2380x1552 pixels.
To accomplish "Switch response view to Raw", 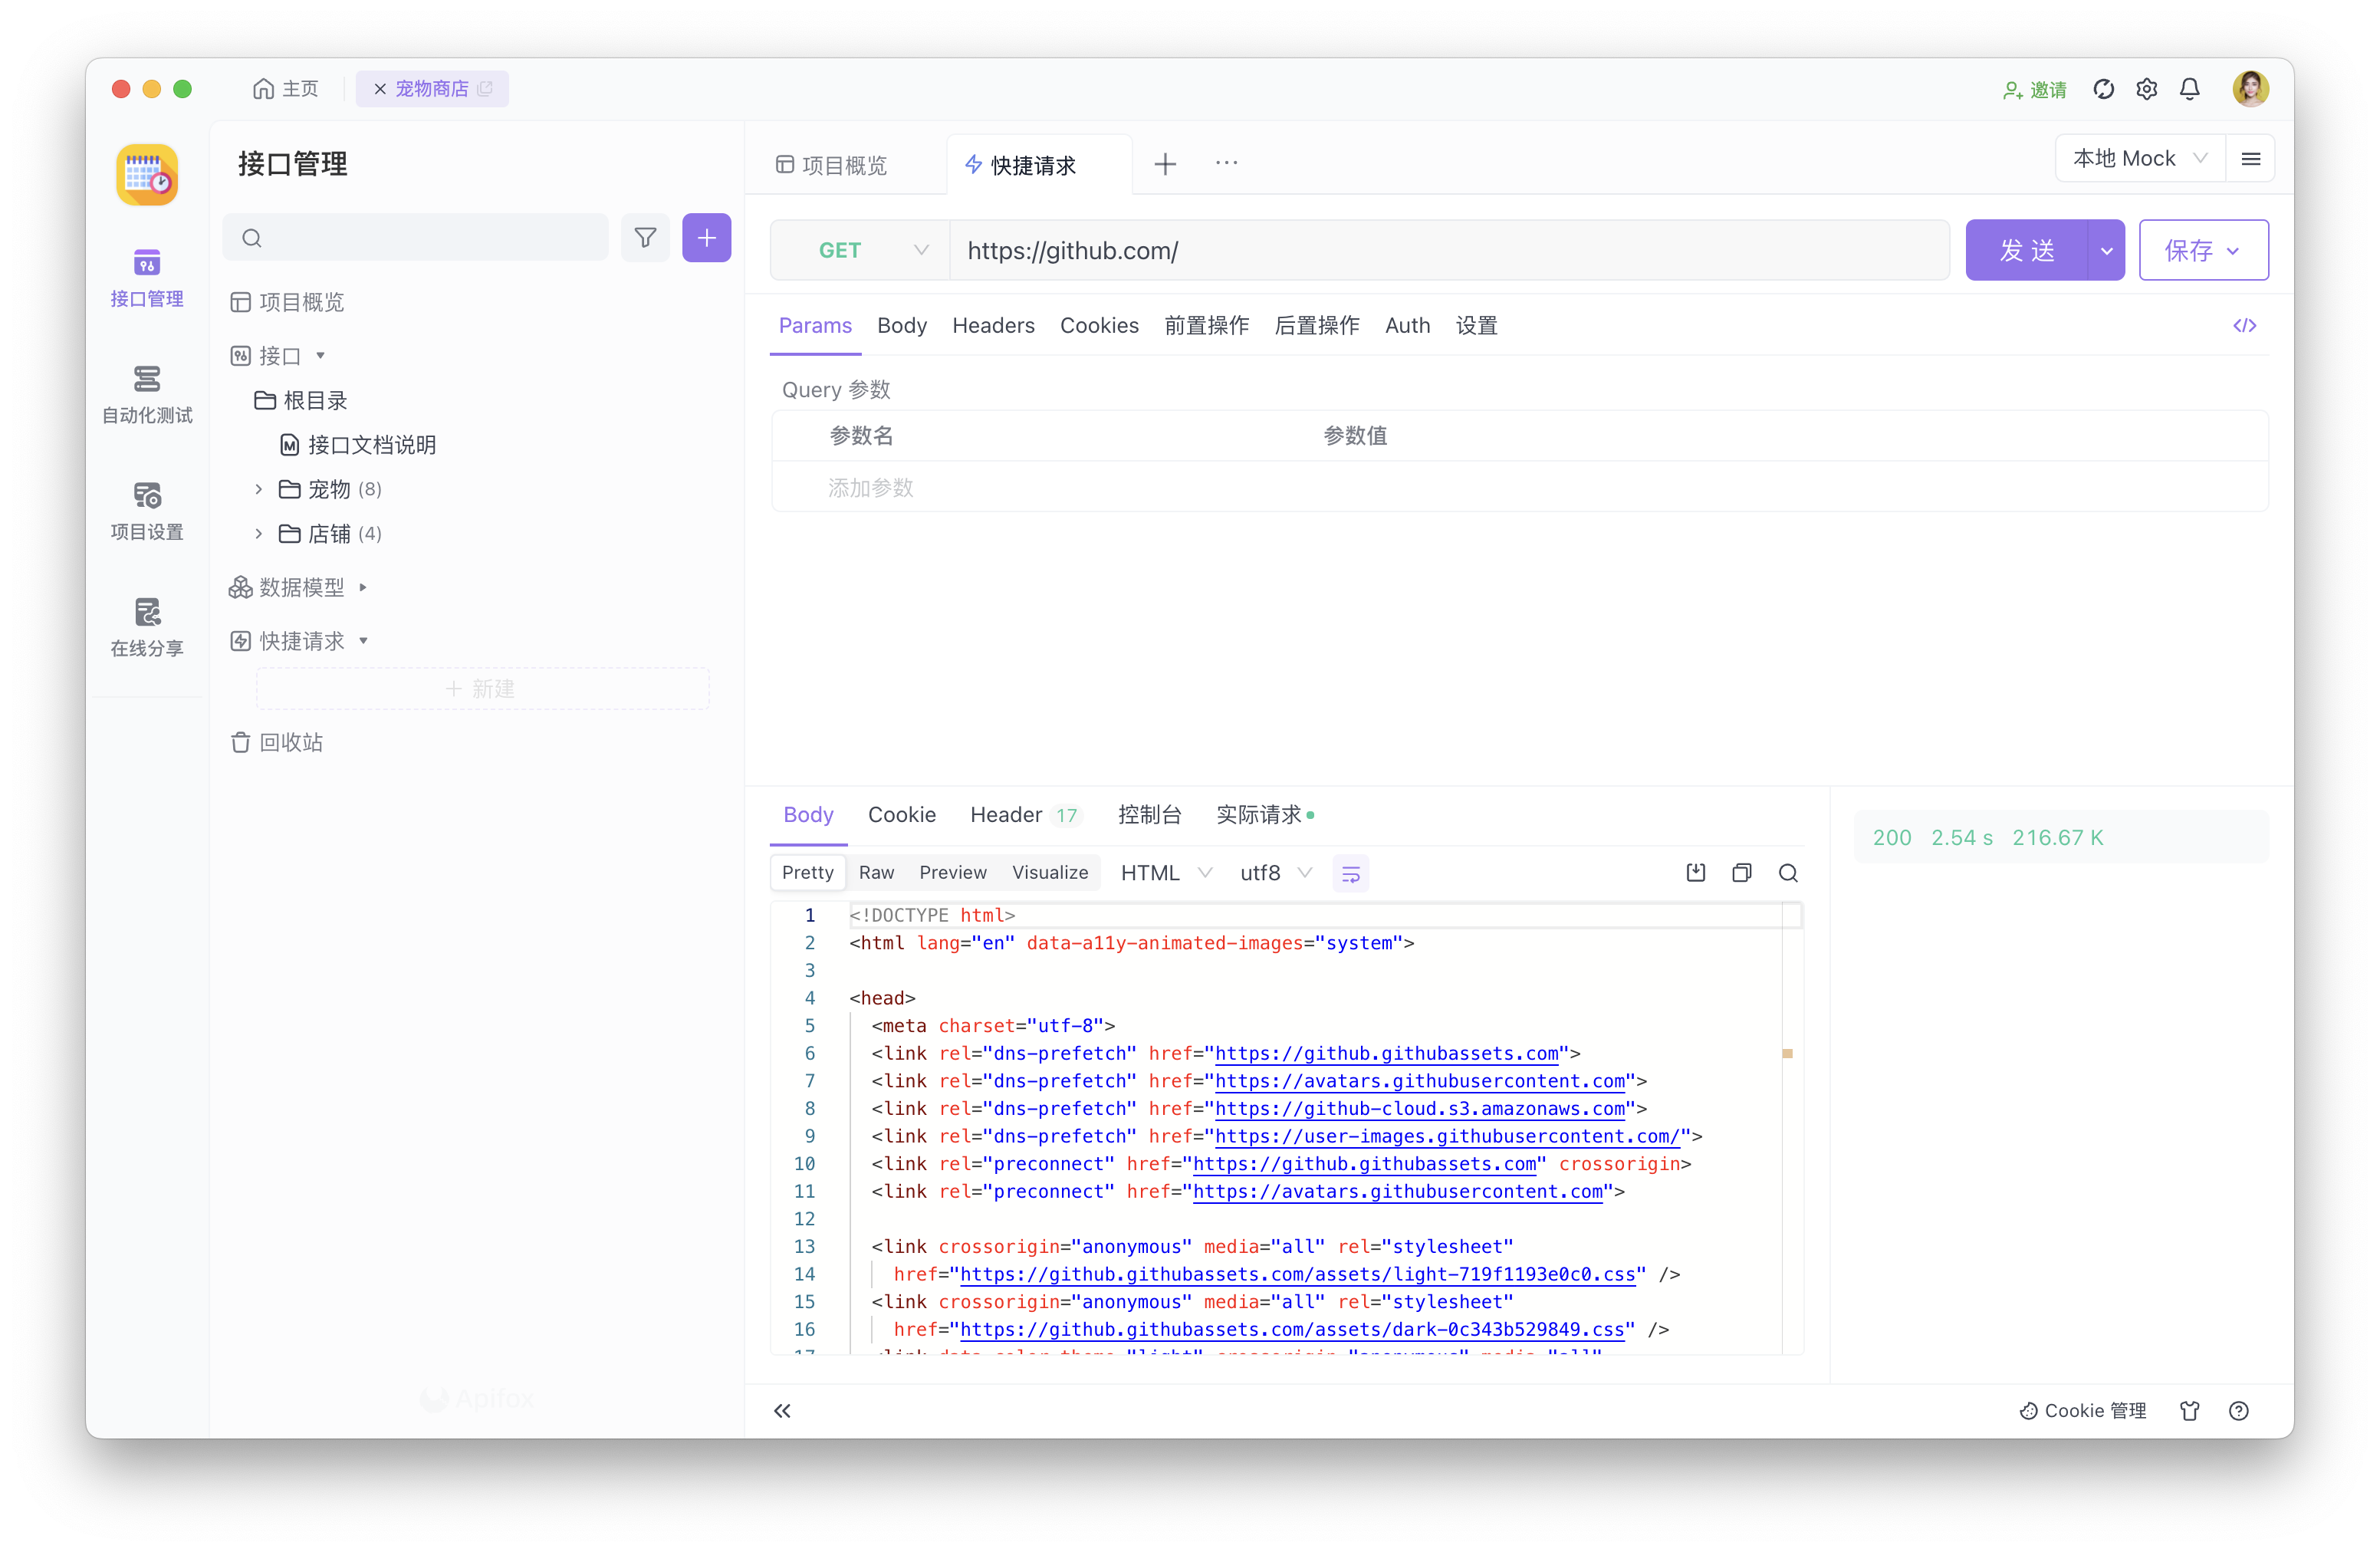I will [876, 872].
